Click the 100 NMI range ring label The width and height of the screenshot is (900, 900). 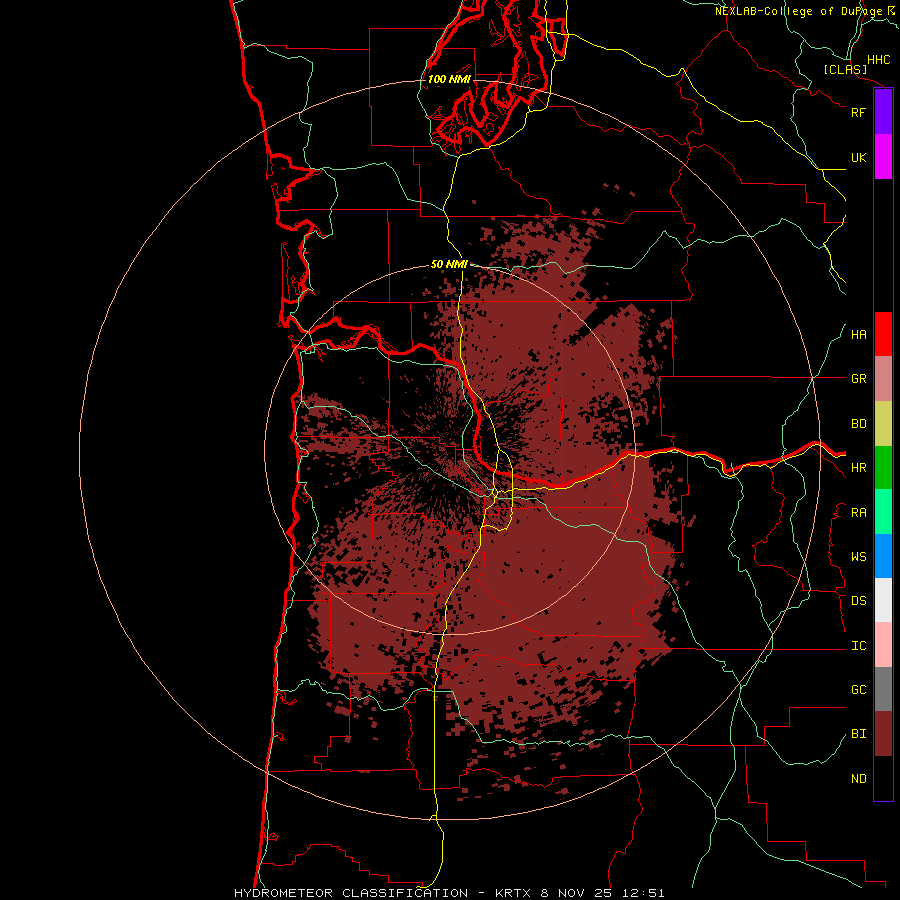pos(449,79)
